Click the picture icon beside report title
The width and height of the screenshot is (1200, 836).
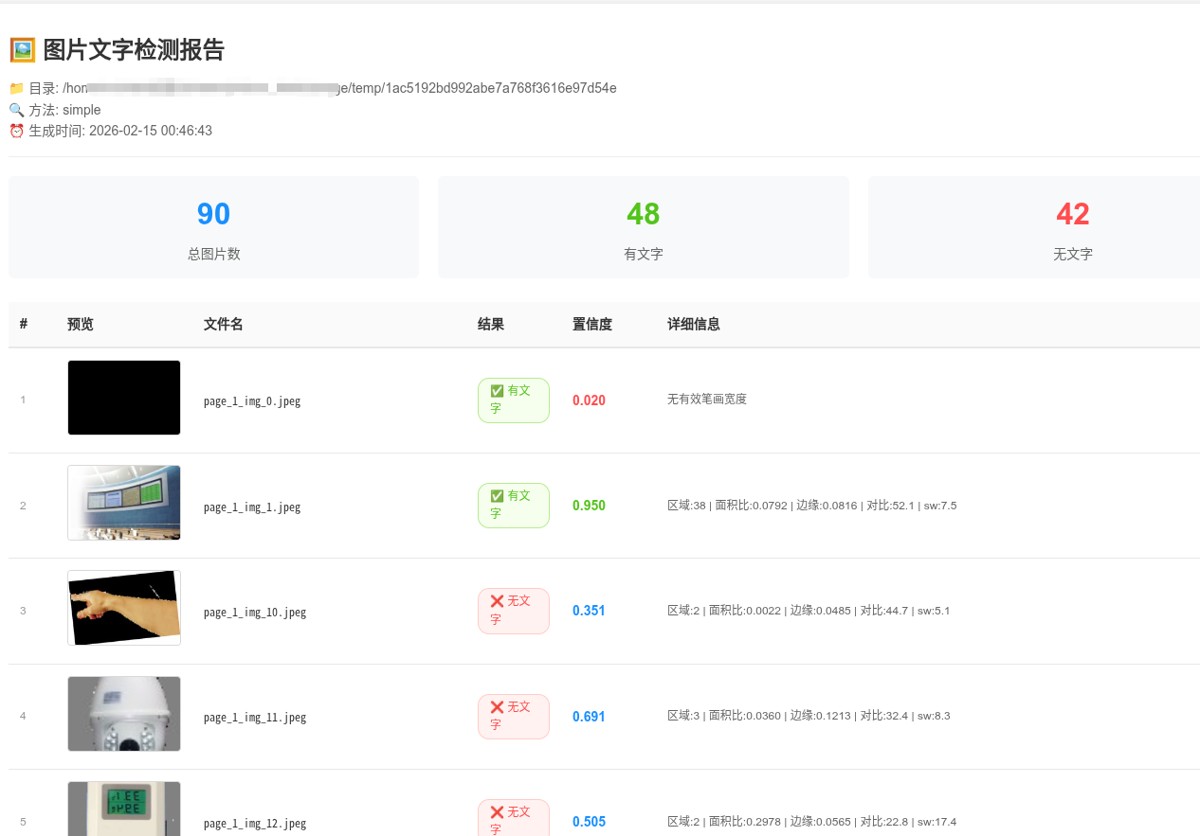(x=22, y=50)
